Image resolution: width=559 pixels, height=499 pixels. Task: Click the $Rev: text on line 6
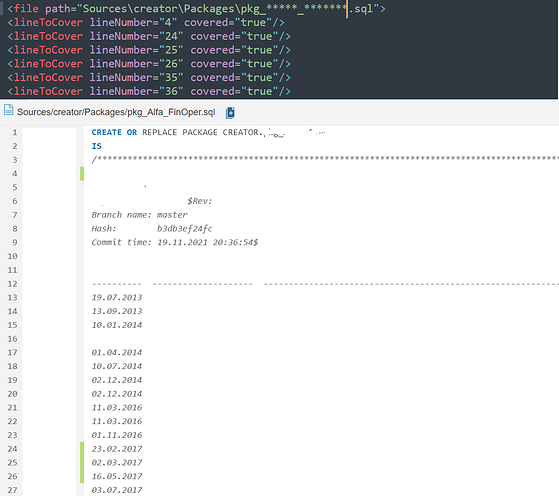[200, 201]
